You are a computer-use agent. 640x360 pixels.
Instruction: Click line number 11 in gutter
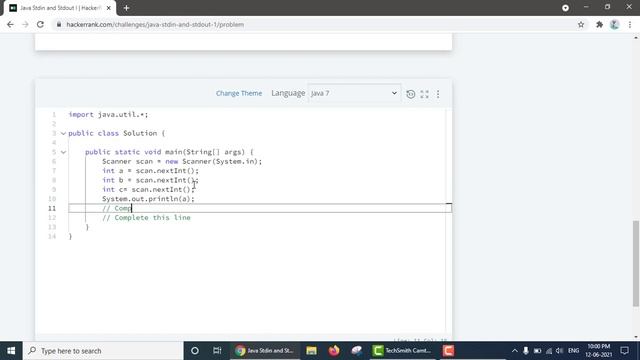pos(52,209)
